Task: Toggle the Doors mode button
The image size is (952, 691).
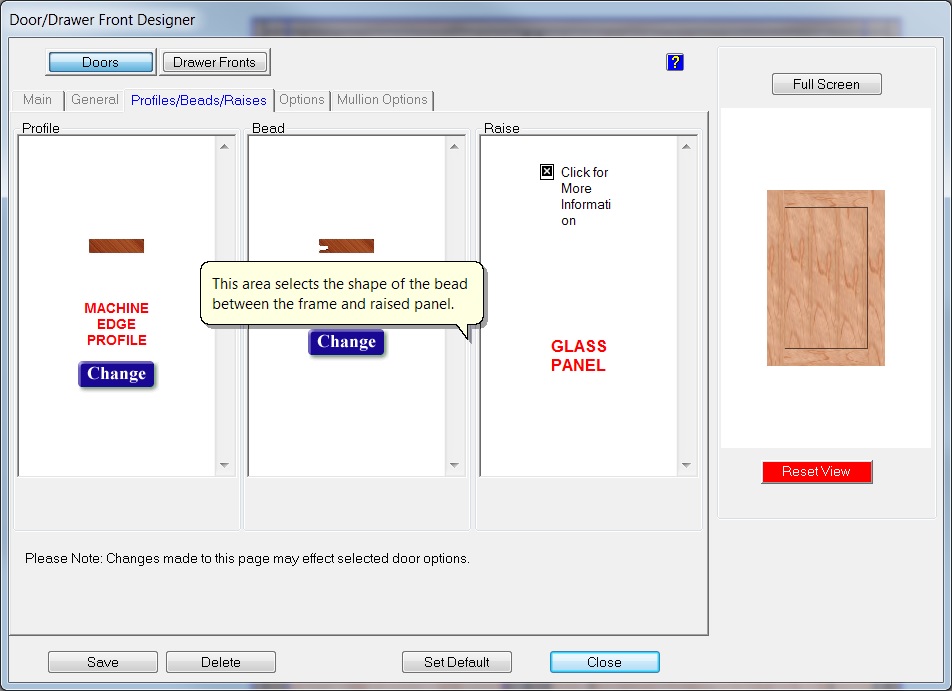Action: coord(100,62)
